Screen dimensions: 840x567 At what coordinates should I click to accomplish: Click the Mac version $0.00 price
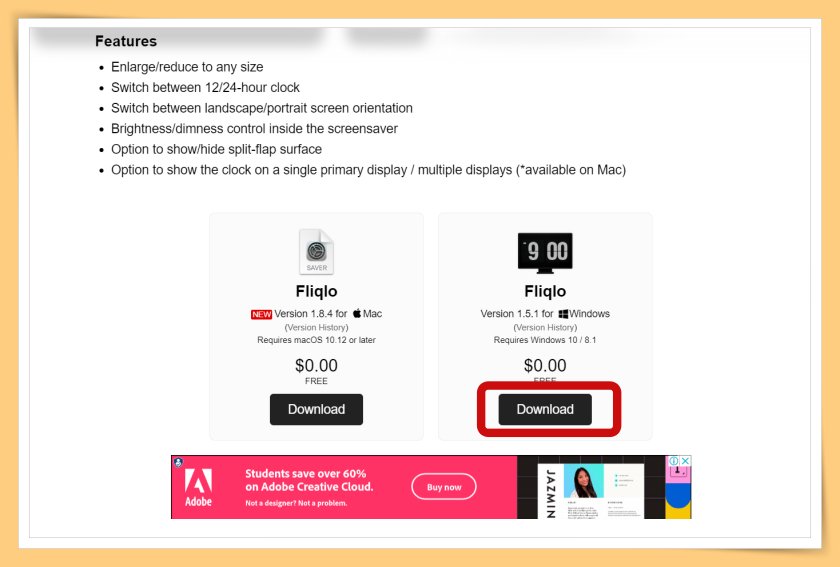point(316,365)
